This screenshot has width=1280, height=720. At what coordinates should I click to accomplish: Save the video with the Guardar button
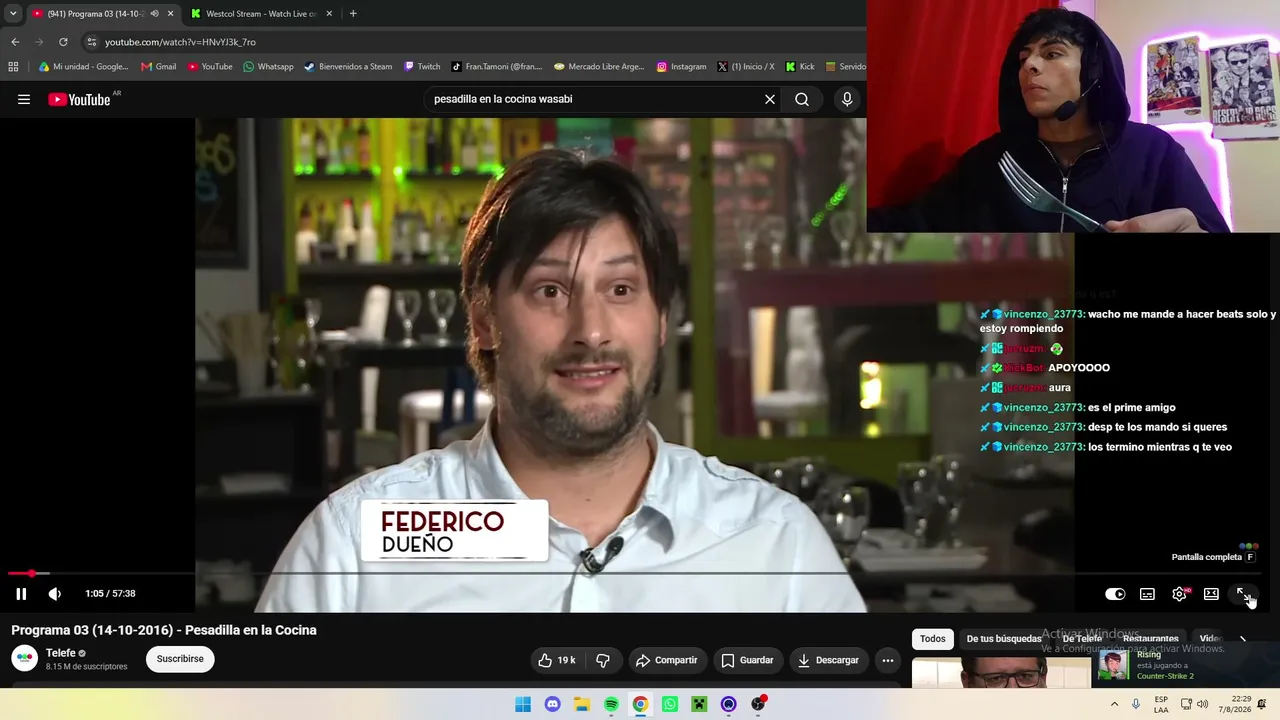[x=748, y=660]
